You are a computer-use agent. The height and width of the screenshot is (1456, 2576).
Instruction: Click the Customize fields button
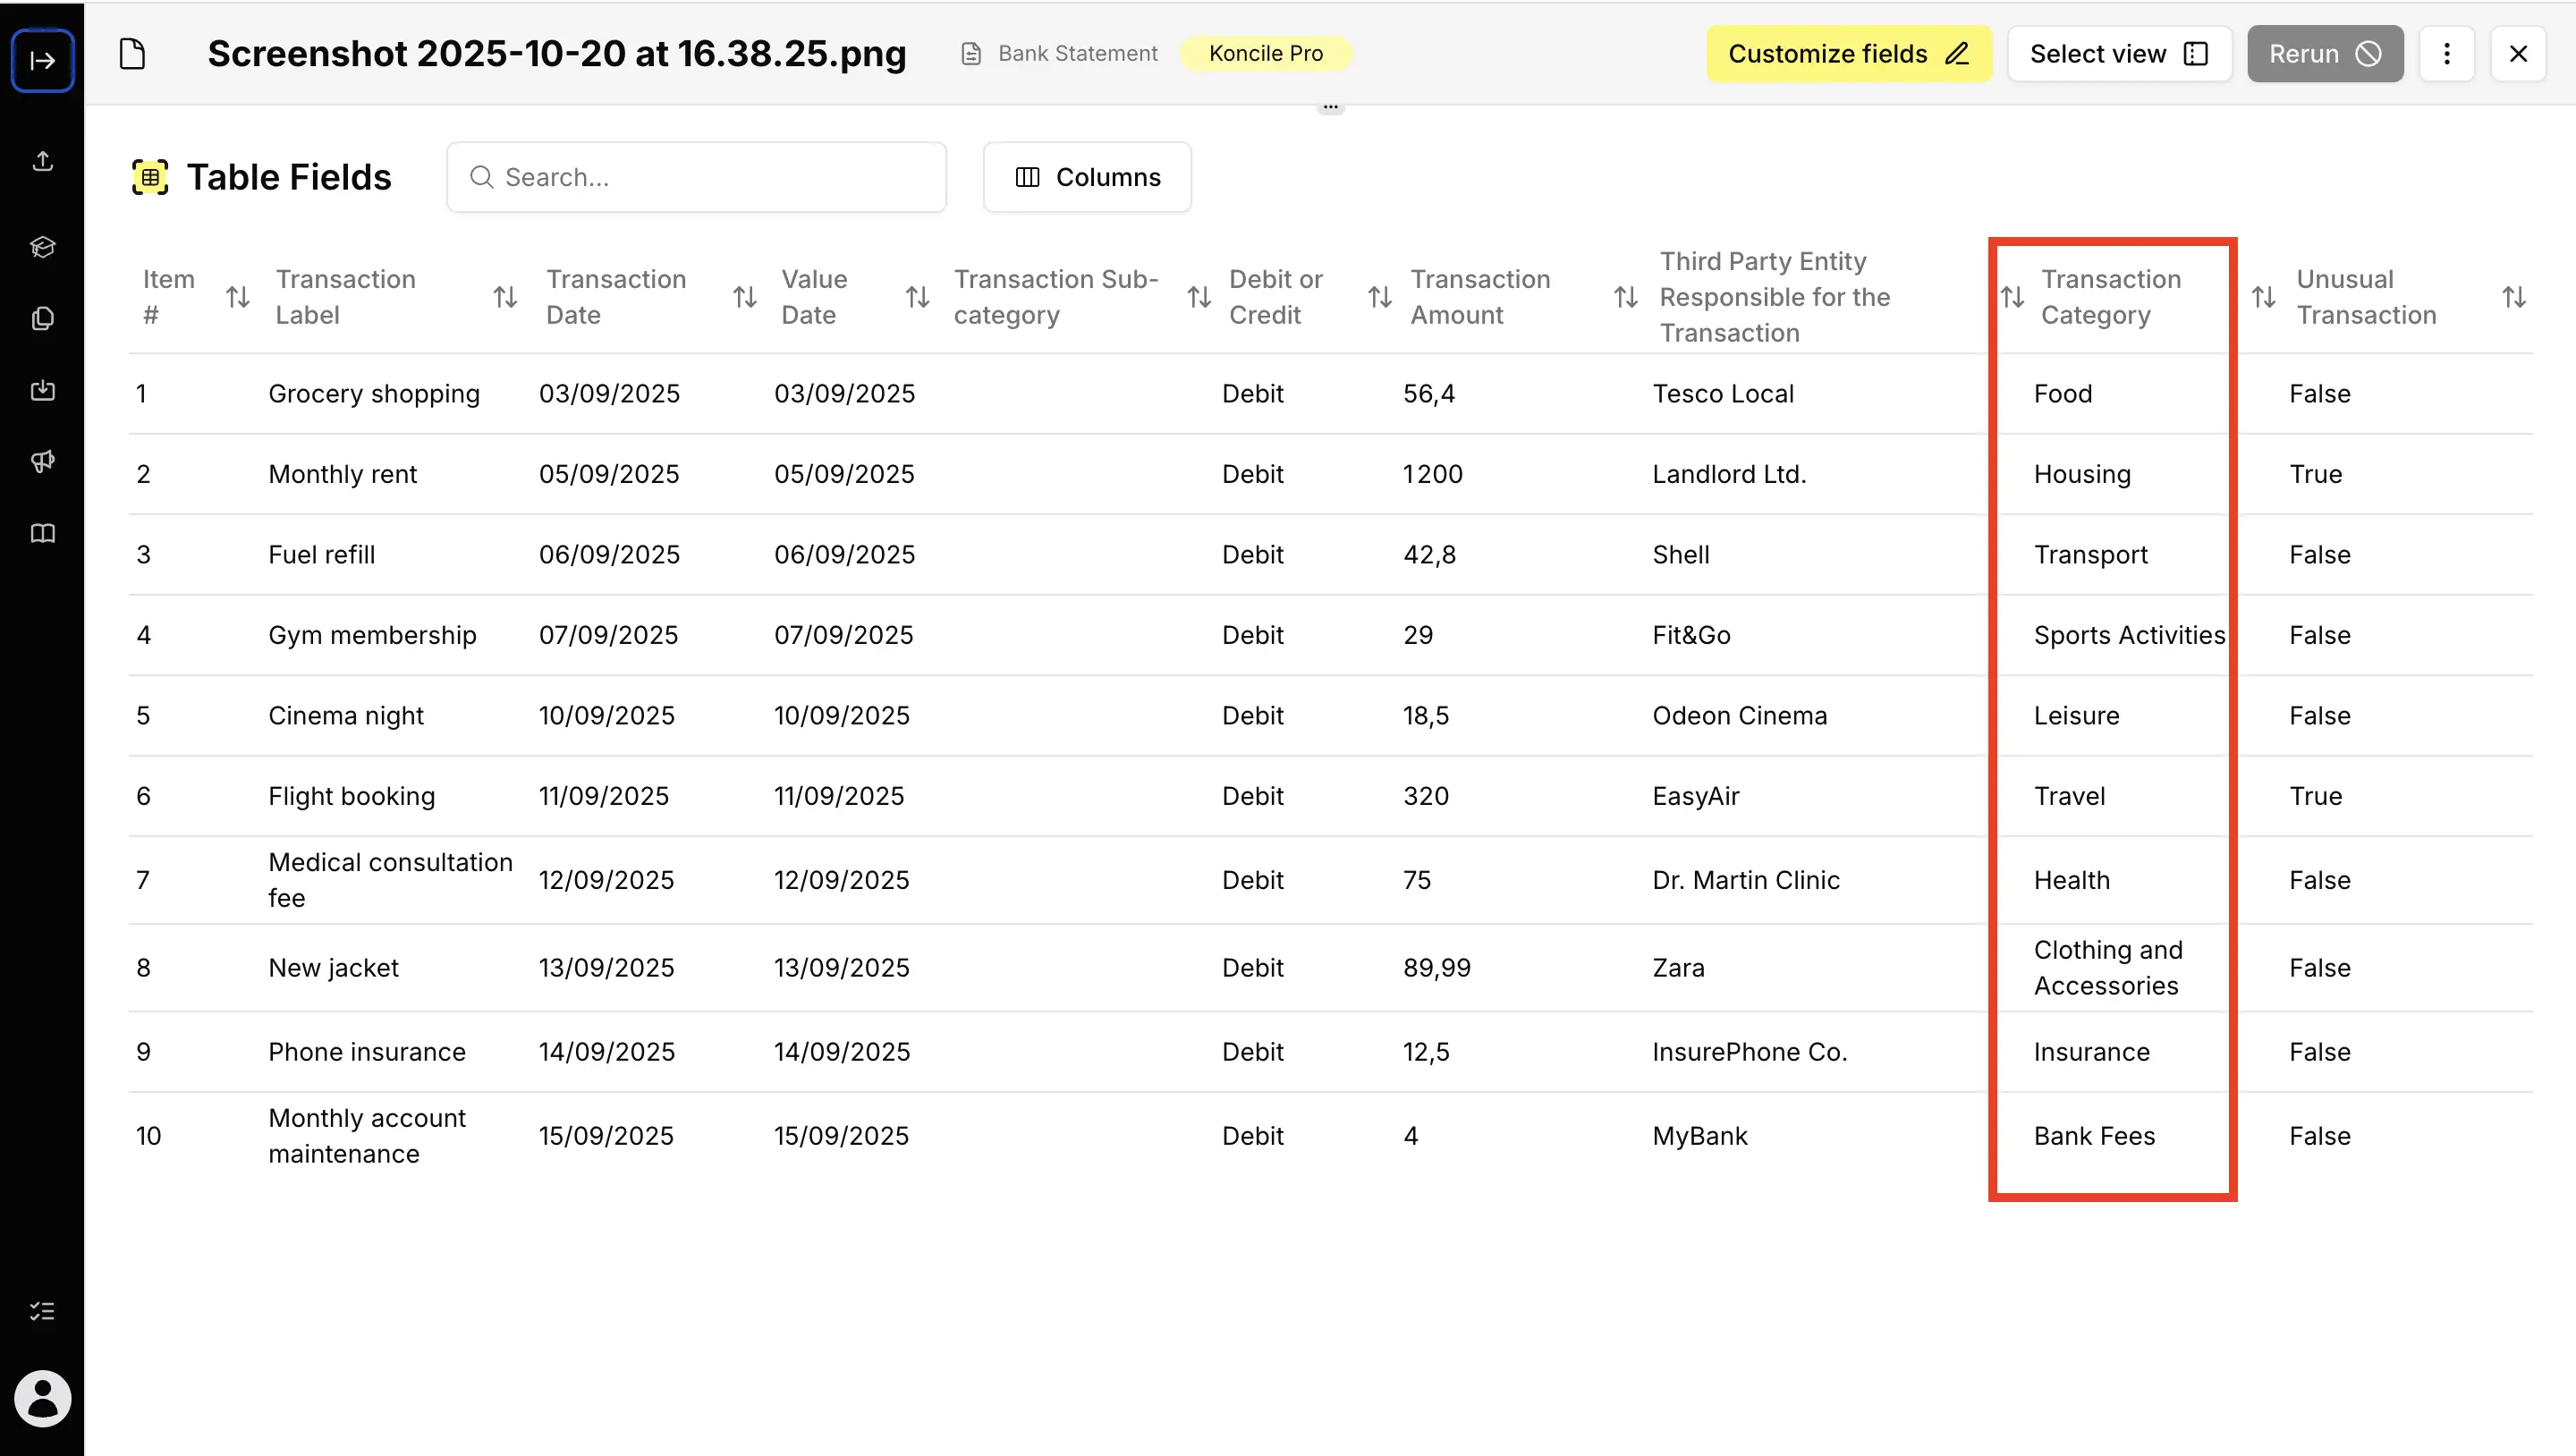[x=1849, y=53]
